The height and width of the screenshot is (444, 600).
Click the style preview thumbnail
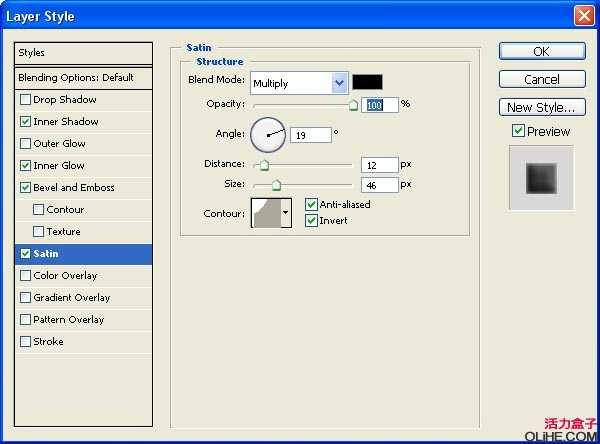click(541, 178)
